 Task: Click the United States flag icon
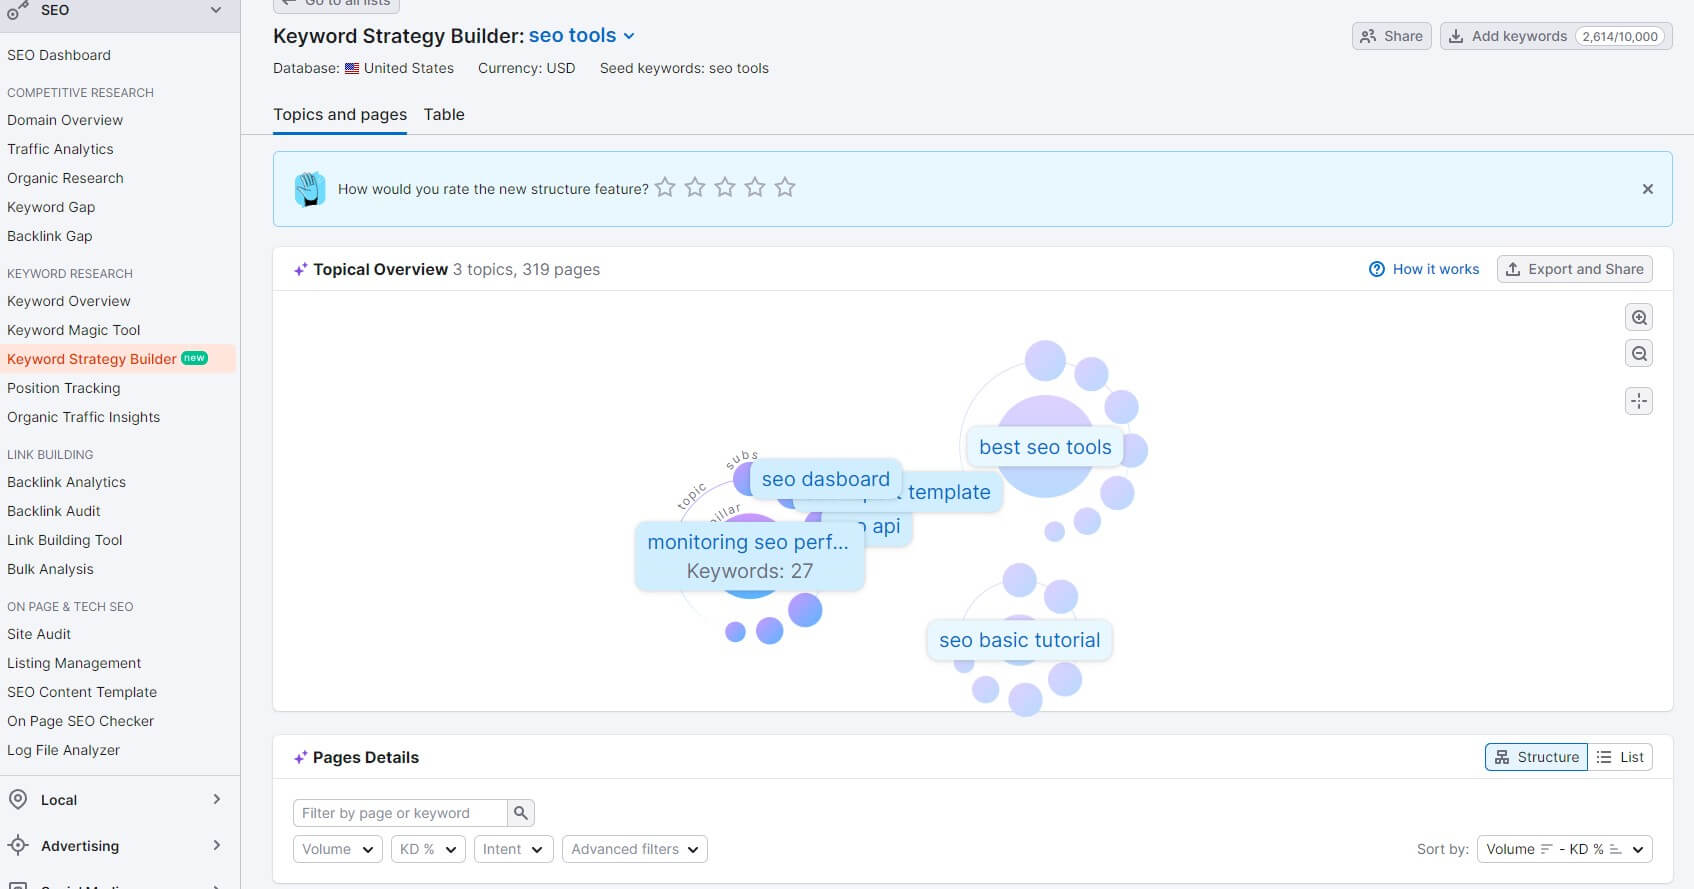pos(352,69)
